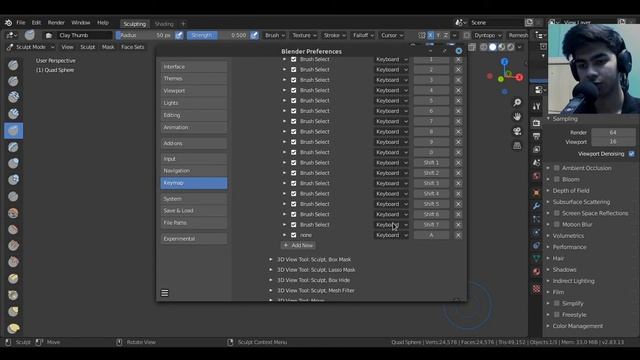Enable Bloom checkbox
Screen dimensions: 640x360
[x=556, y=179]
